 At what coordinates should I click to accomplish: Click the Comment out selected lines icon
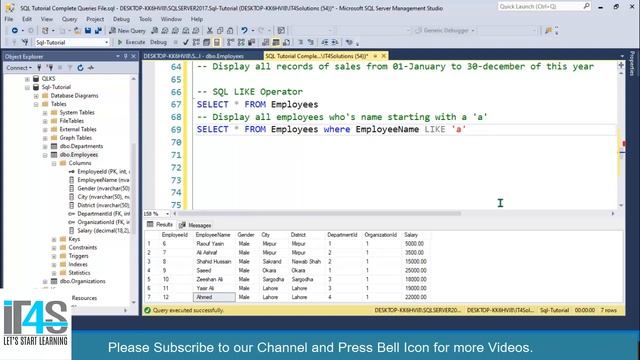click(x=300, y=42)
